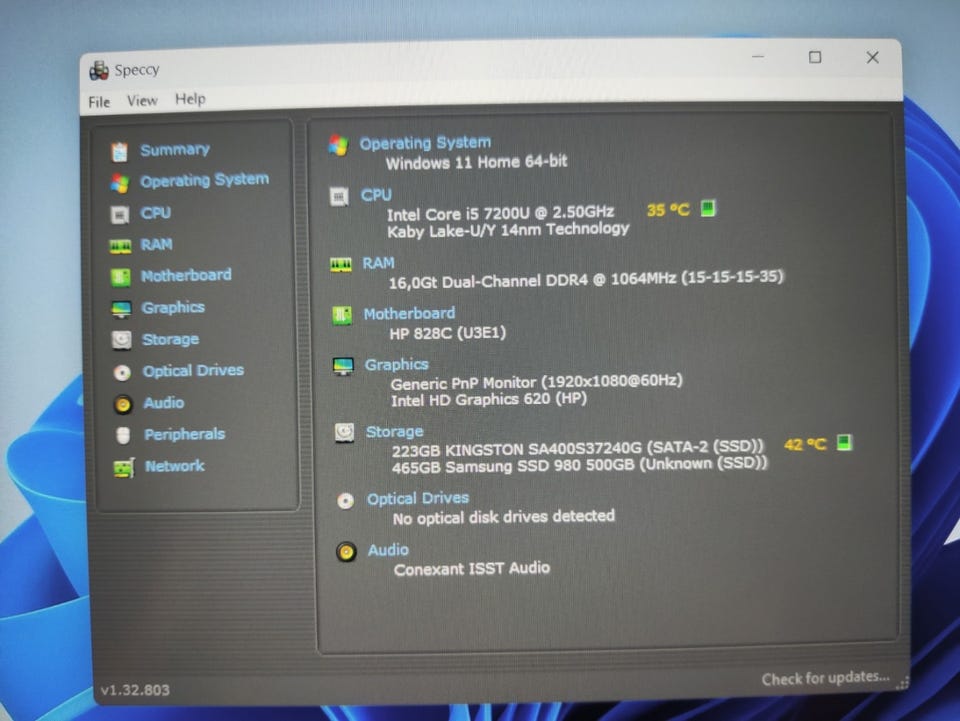
Task: Select 'No optical disk drives detected' text
Action: [x=504, y=517]
